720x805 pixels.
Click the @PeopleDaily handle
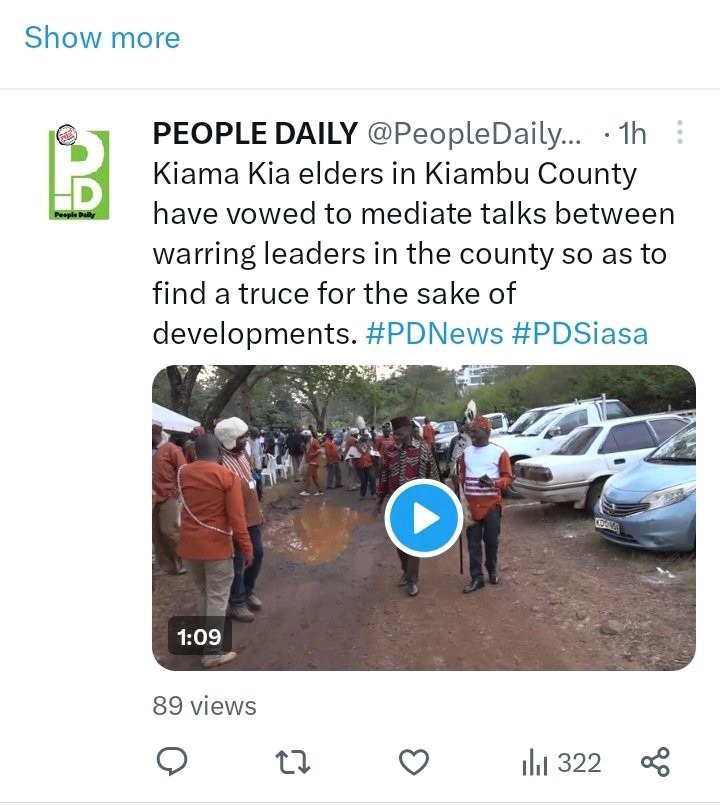pos(474,134)
